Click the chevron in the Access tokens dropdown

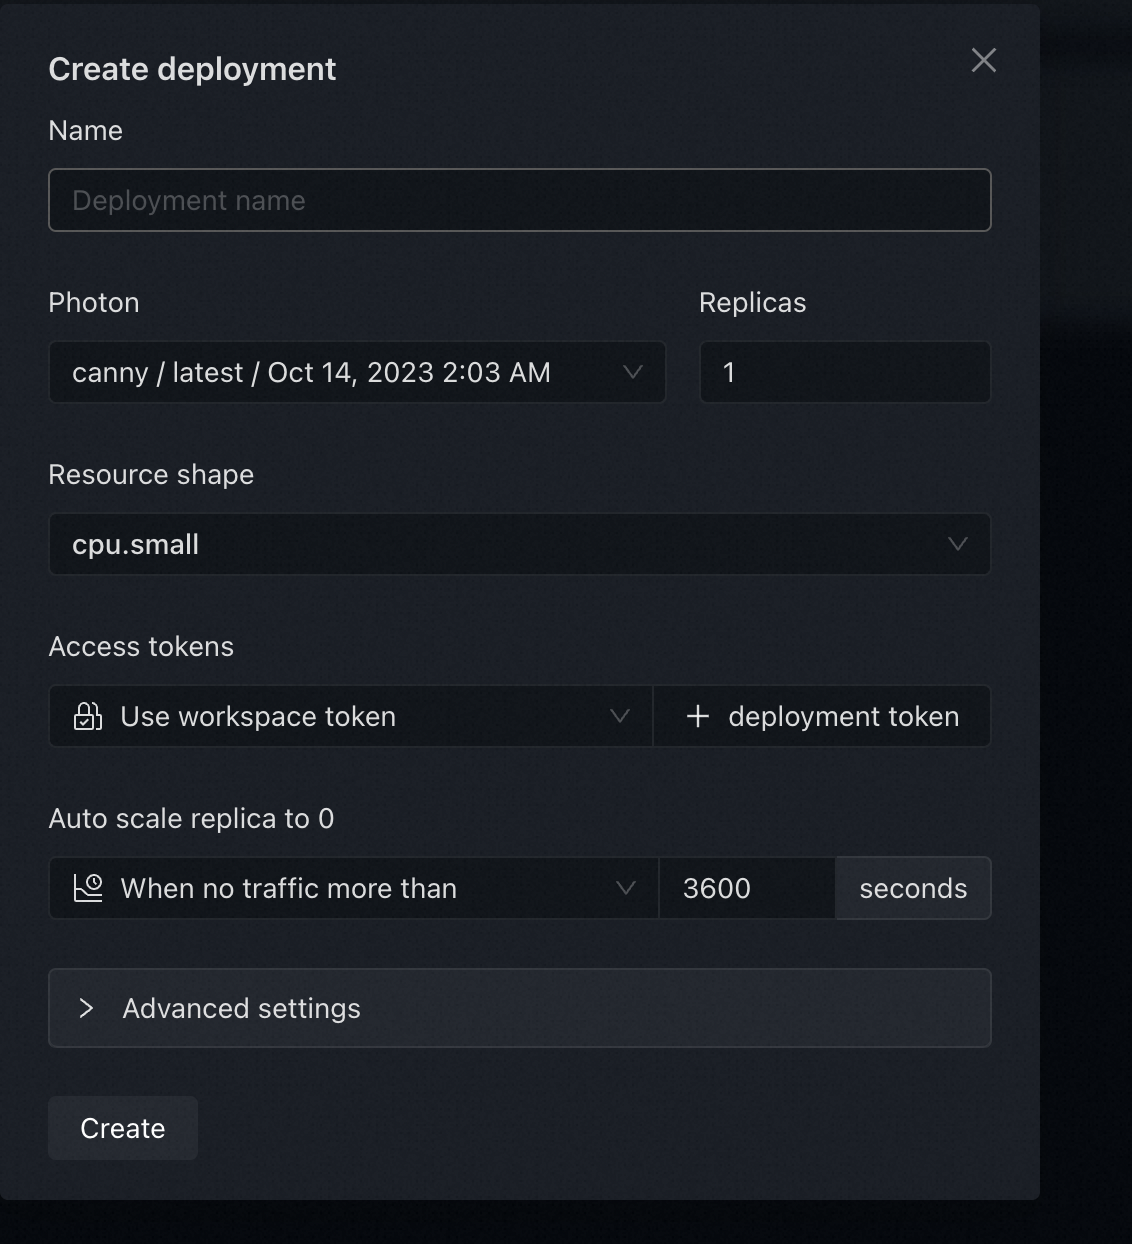point(620,716)
